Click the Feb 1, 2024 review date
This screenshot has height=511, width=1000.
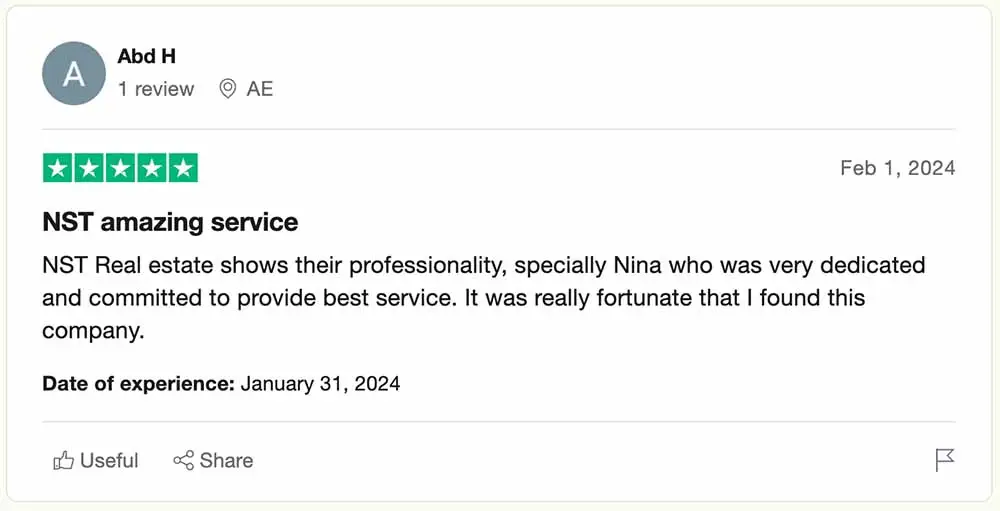click(897, 168)
